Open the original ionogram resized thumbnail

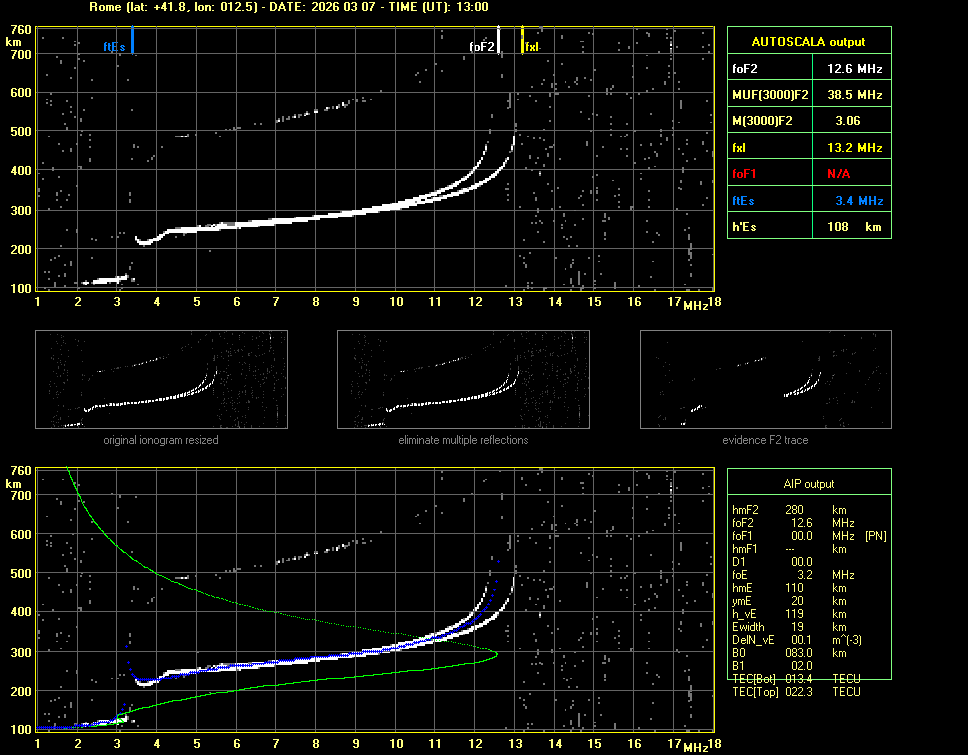click(x=161, y=381)
